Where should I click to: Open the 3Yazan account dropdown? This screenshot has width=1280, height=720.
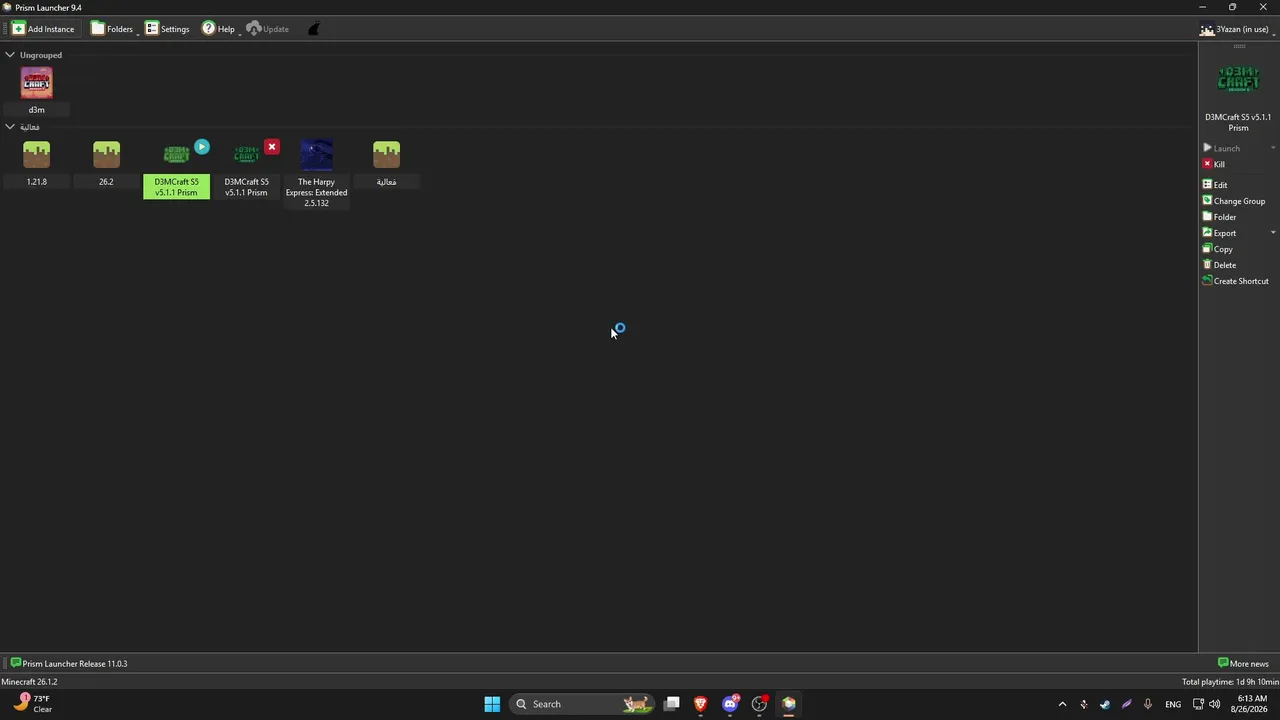point(1238,29)
